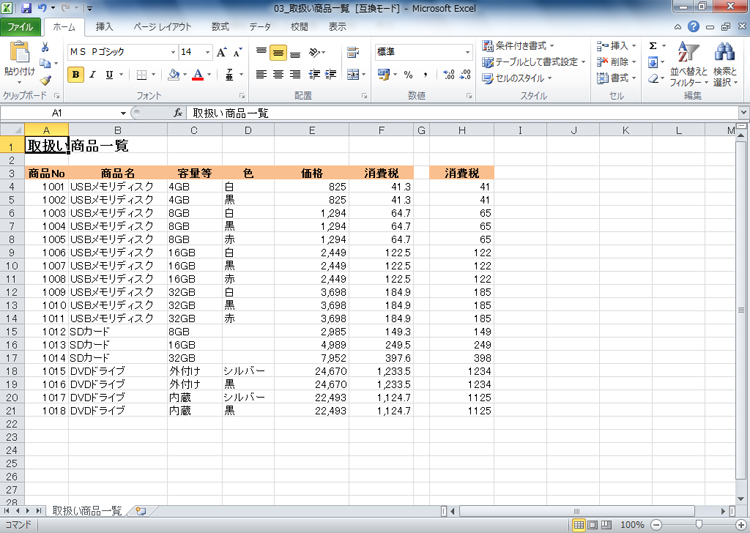750x533 pixels.
Task: Click the horizontal scrollbar thumb
Action: pos(576,511)
